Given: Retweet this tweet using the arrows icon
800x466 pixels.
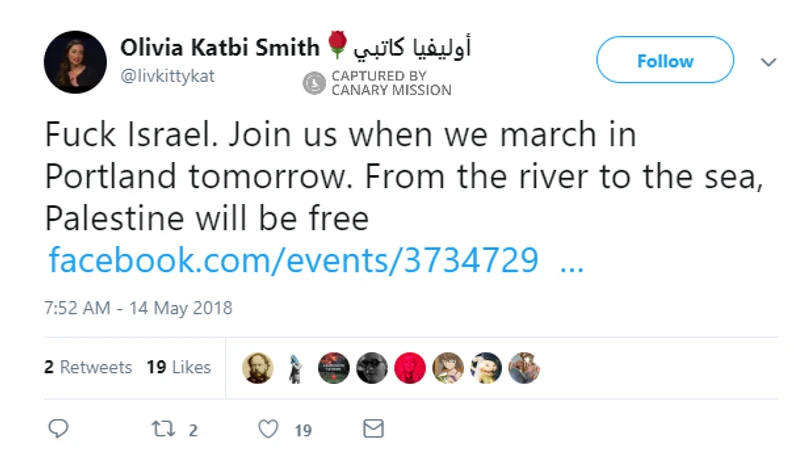Looking at the screenshot, I should [x=162, y=429].
